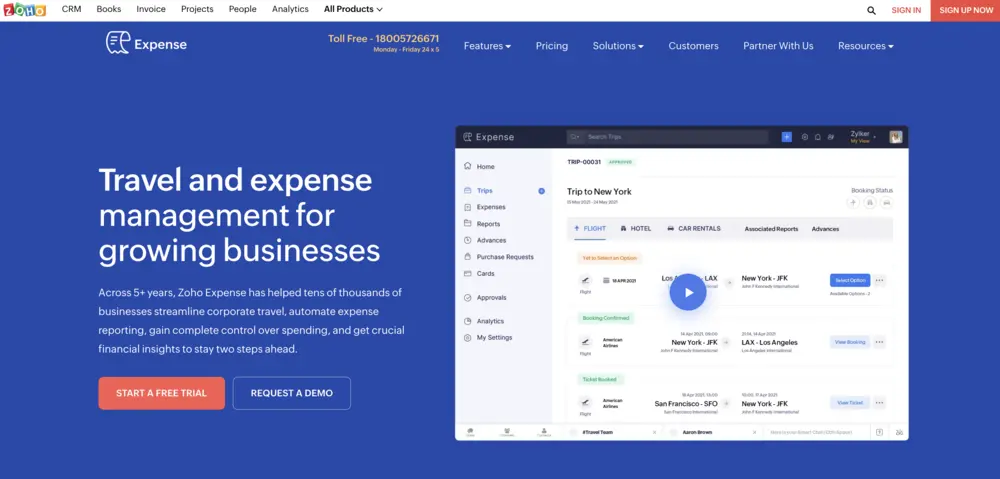Switch to Associated Reports tab
Image resolution: width=1000 pixels, height=479 pixels.
pyautogui.click(x=771, y=229)
